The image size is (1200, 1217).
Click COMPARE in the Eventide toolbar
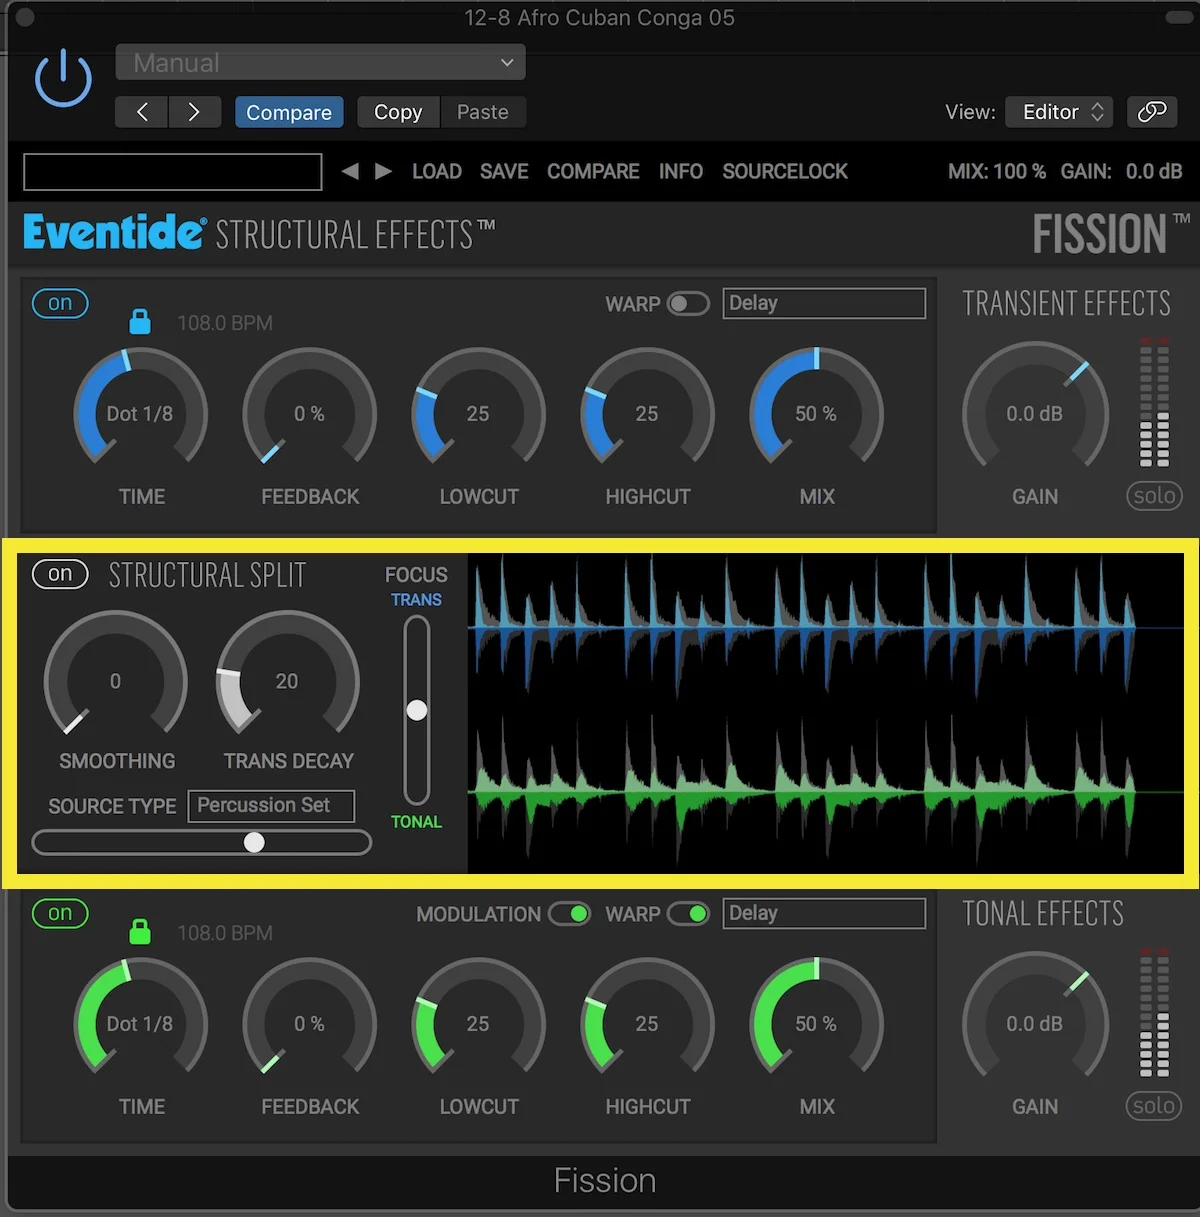point(593,171)
